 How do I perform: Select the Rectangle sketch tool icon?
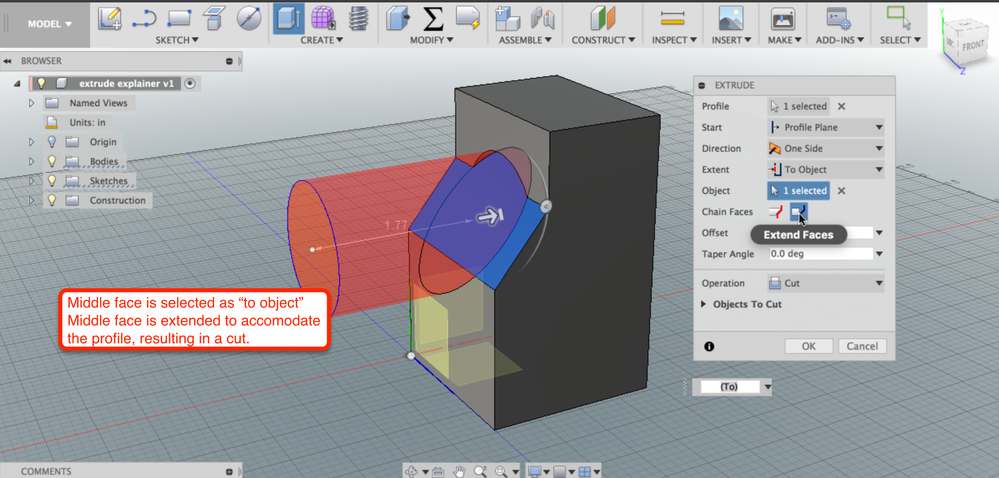coord(179,18)
